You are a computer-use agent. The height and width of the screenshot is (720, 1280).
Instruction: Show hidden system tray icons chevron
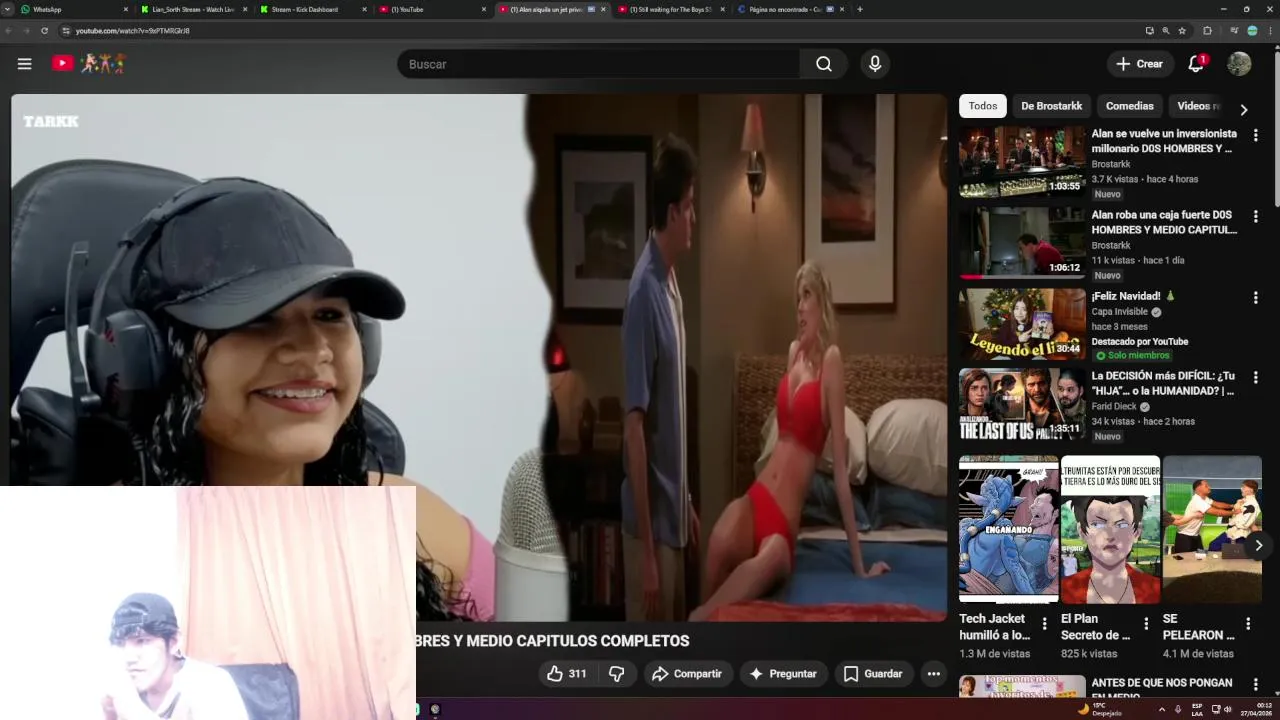(x=1161, y=709)
